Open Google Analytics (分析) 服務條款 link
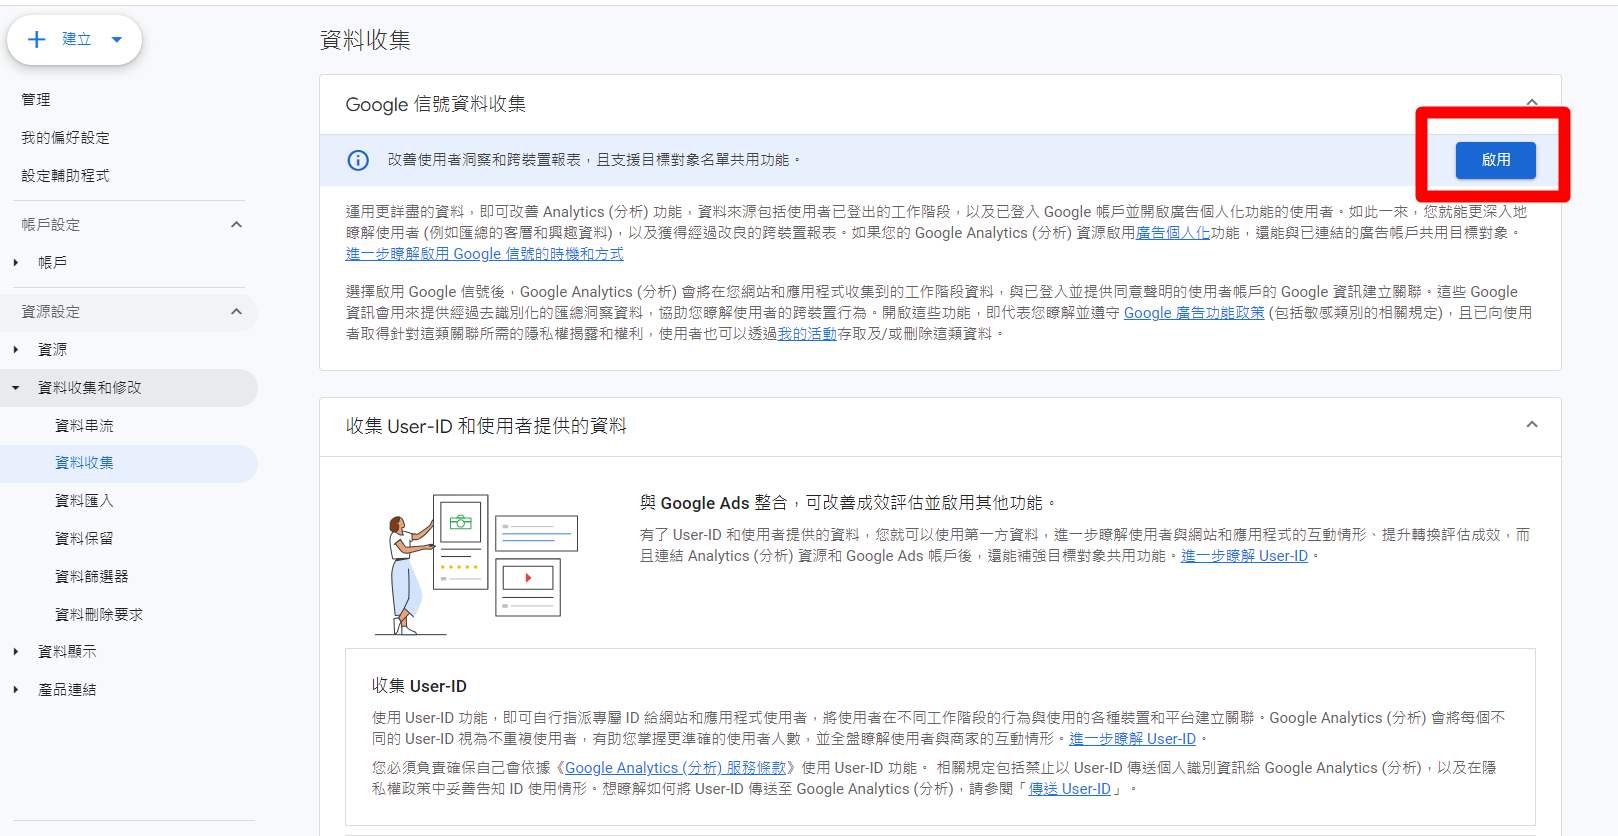This screenshot has height=836, width=1618. click(675, 768)
